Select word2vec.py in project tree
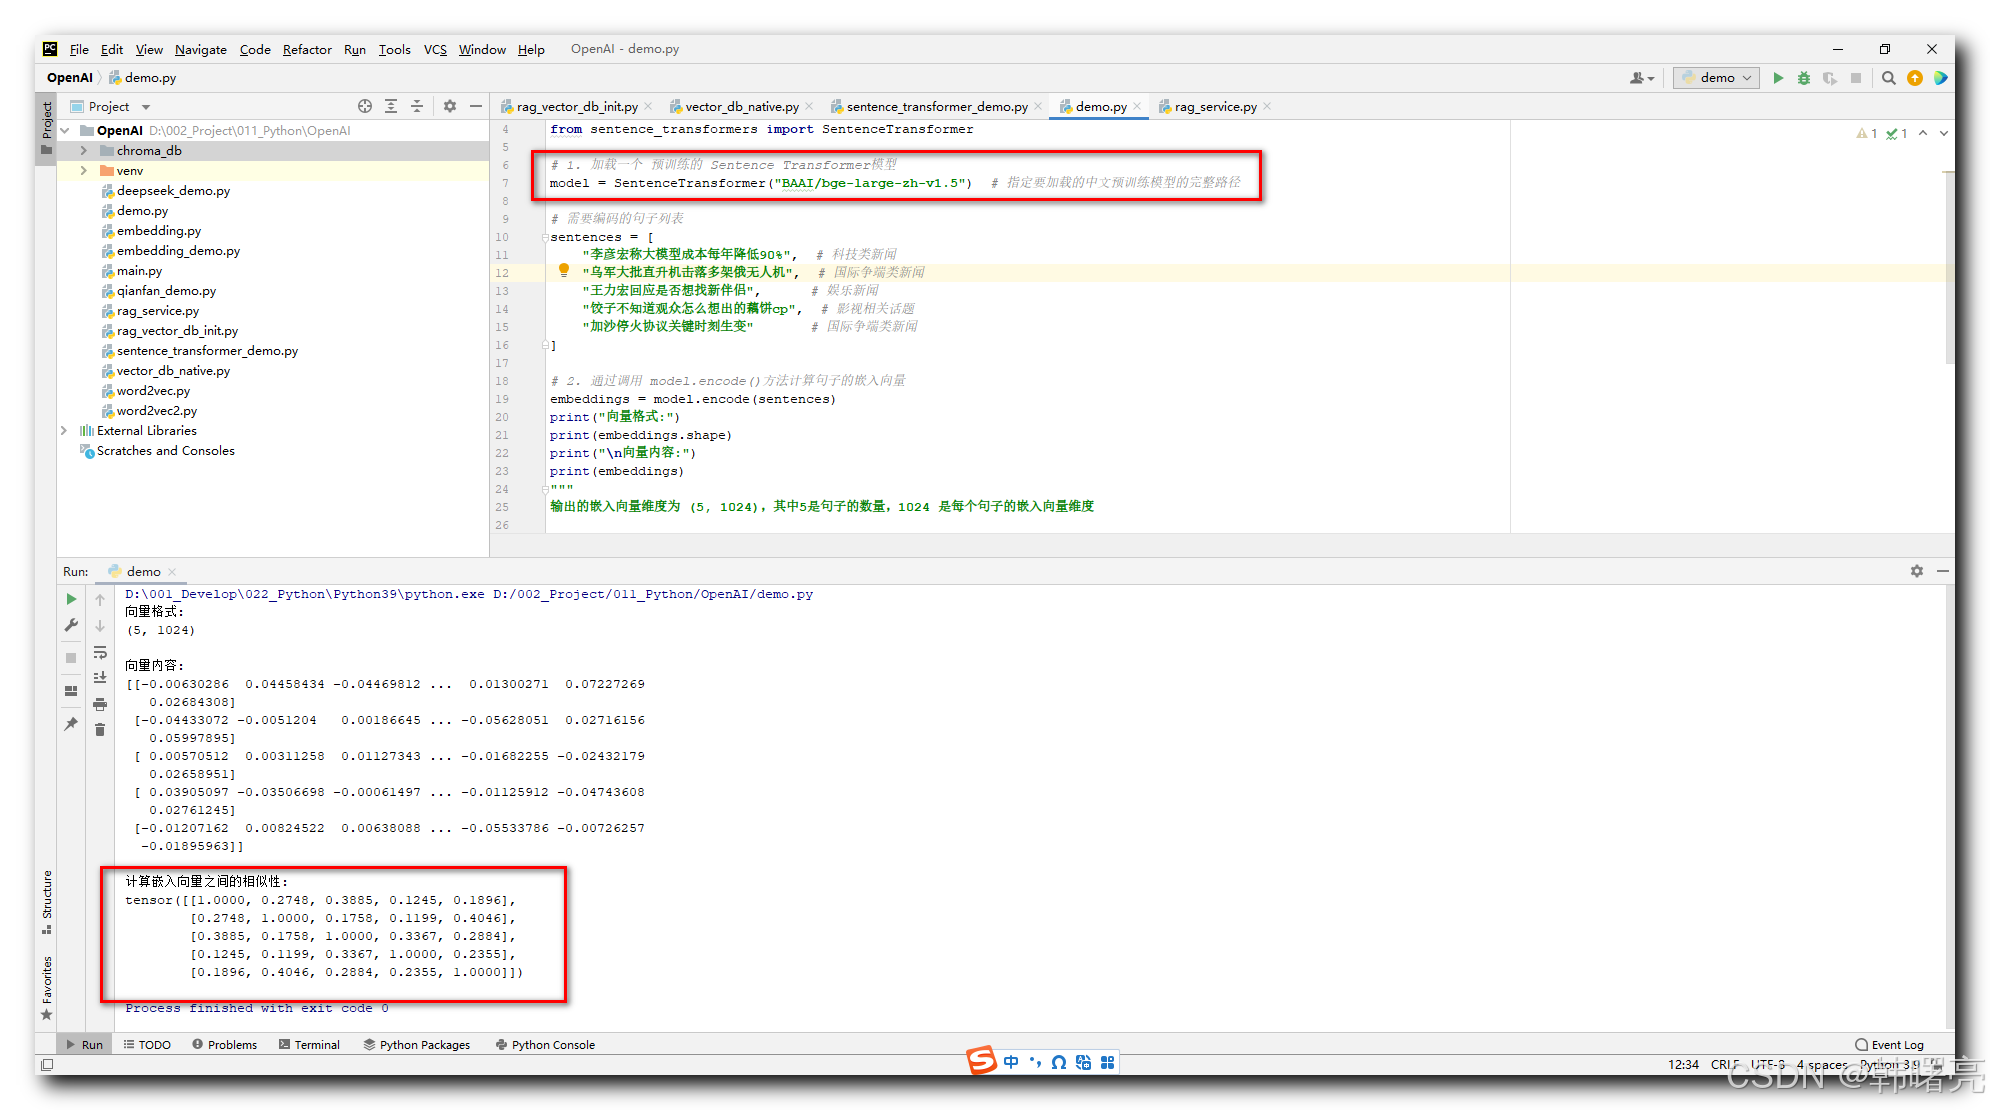This screenshot has height=1110, width=1990. 153,391
